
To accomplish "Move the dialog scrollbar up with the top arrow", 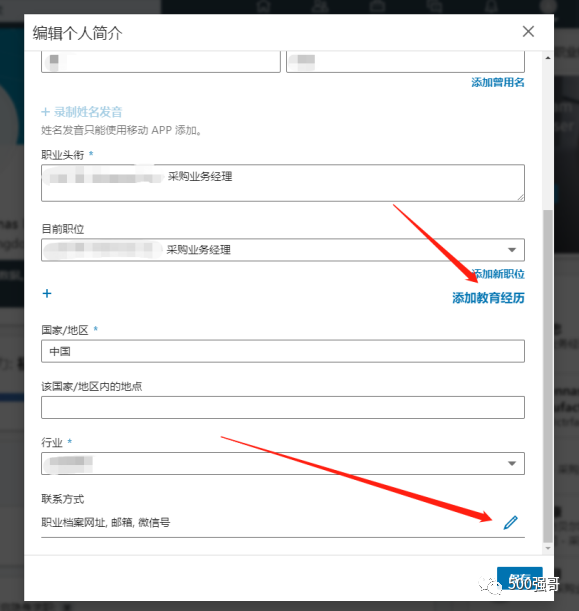I will point(548,58).
